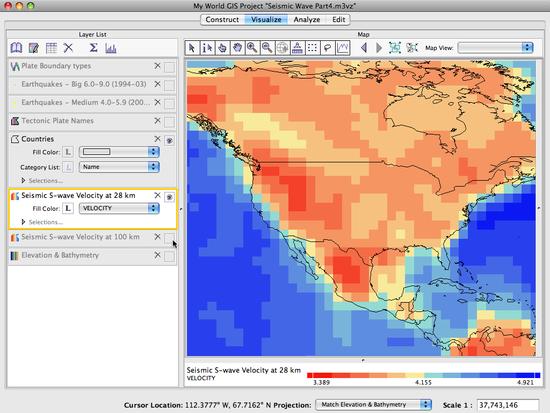Switch to the Analyze tab
This screenshot has width=550, height=413.
tap(307, 20)
